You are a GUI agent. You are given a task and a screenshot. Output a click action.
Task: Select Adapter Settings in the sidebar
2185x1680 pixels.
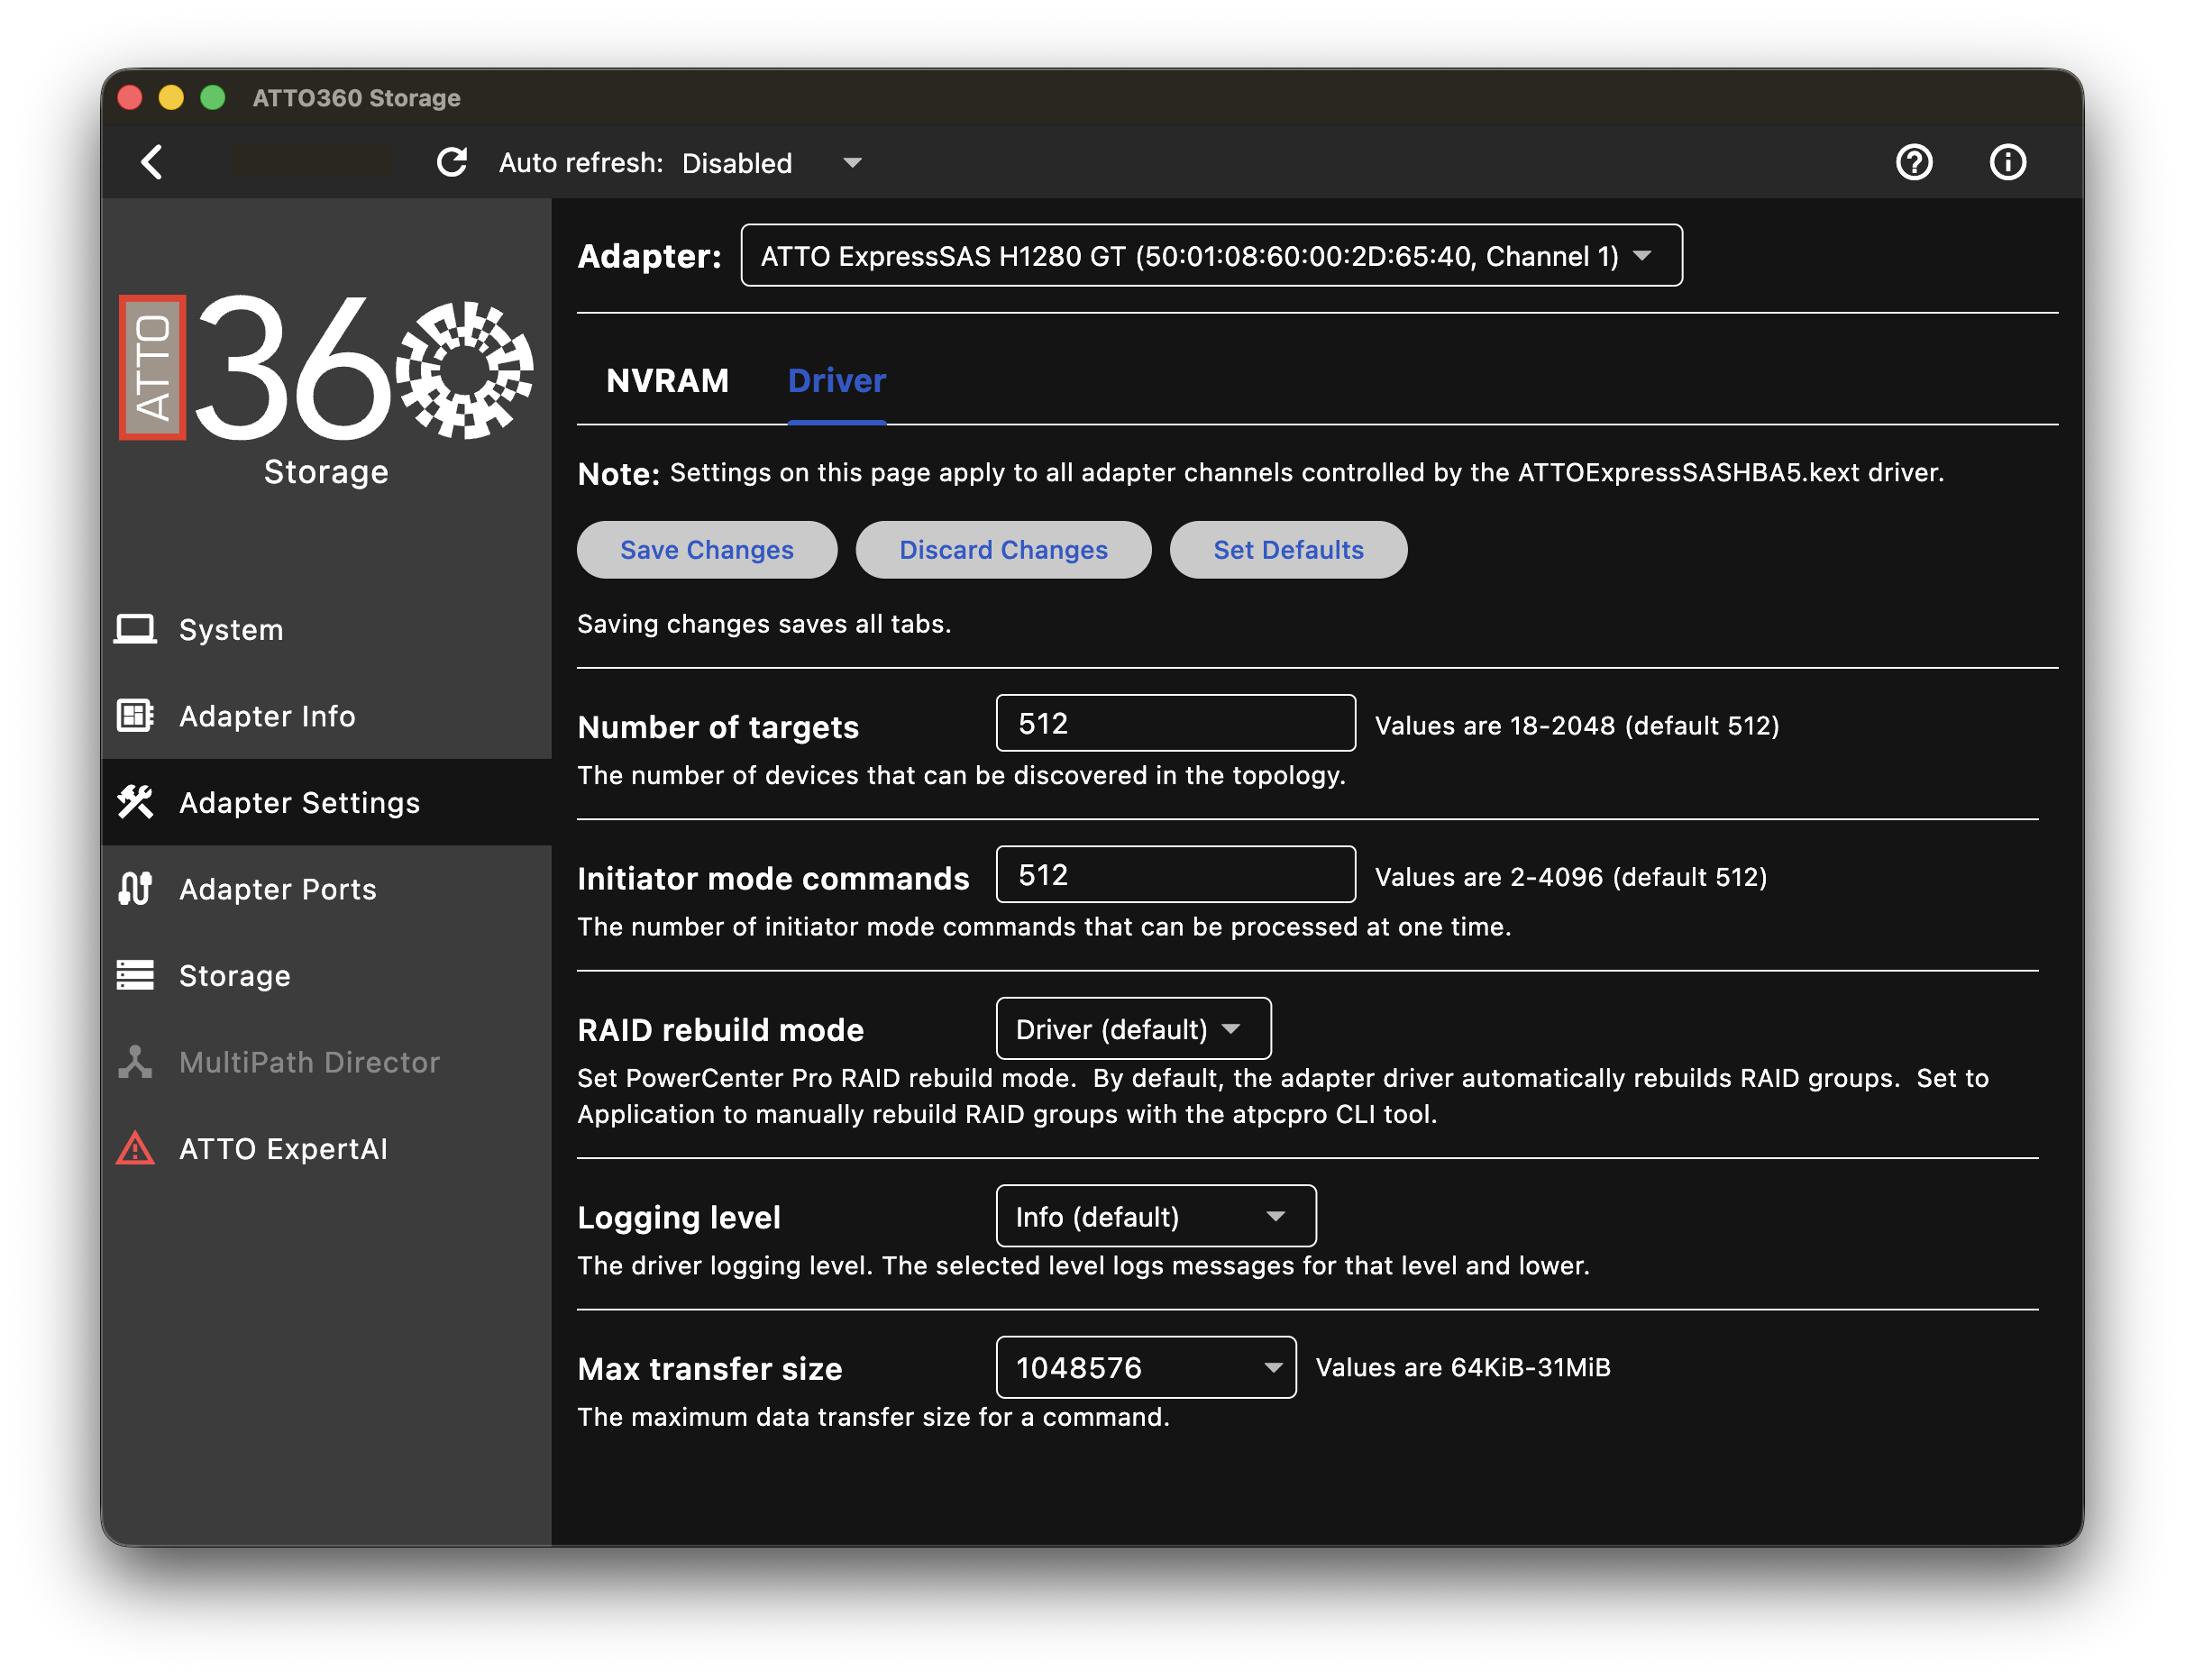coord(299,803)
